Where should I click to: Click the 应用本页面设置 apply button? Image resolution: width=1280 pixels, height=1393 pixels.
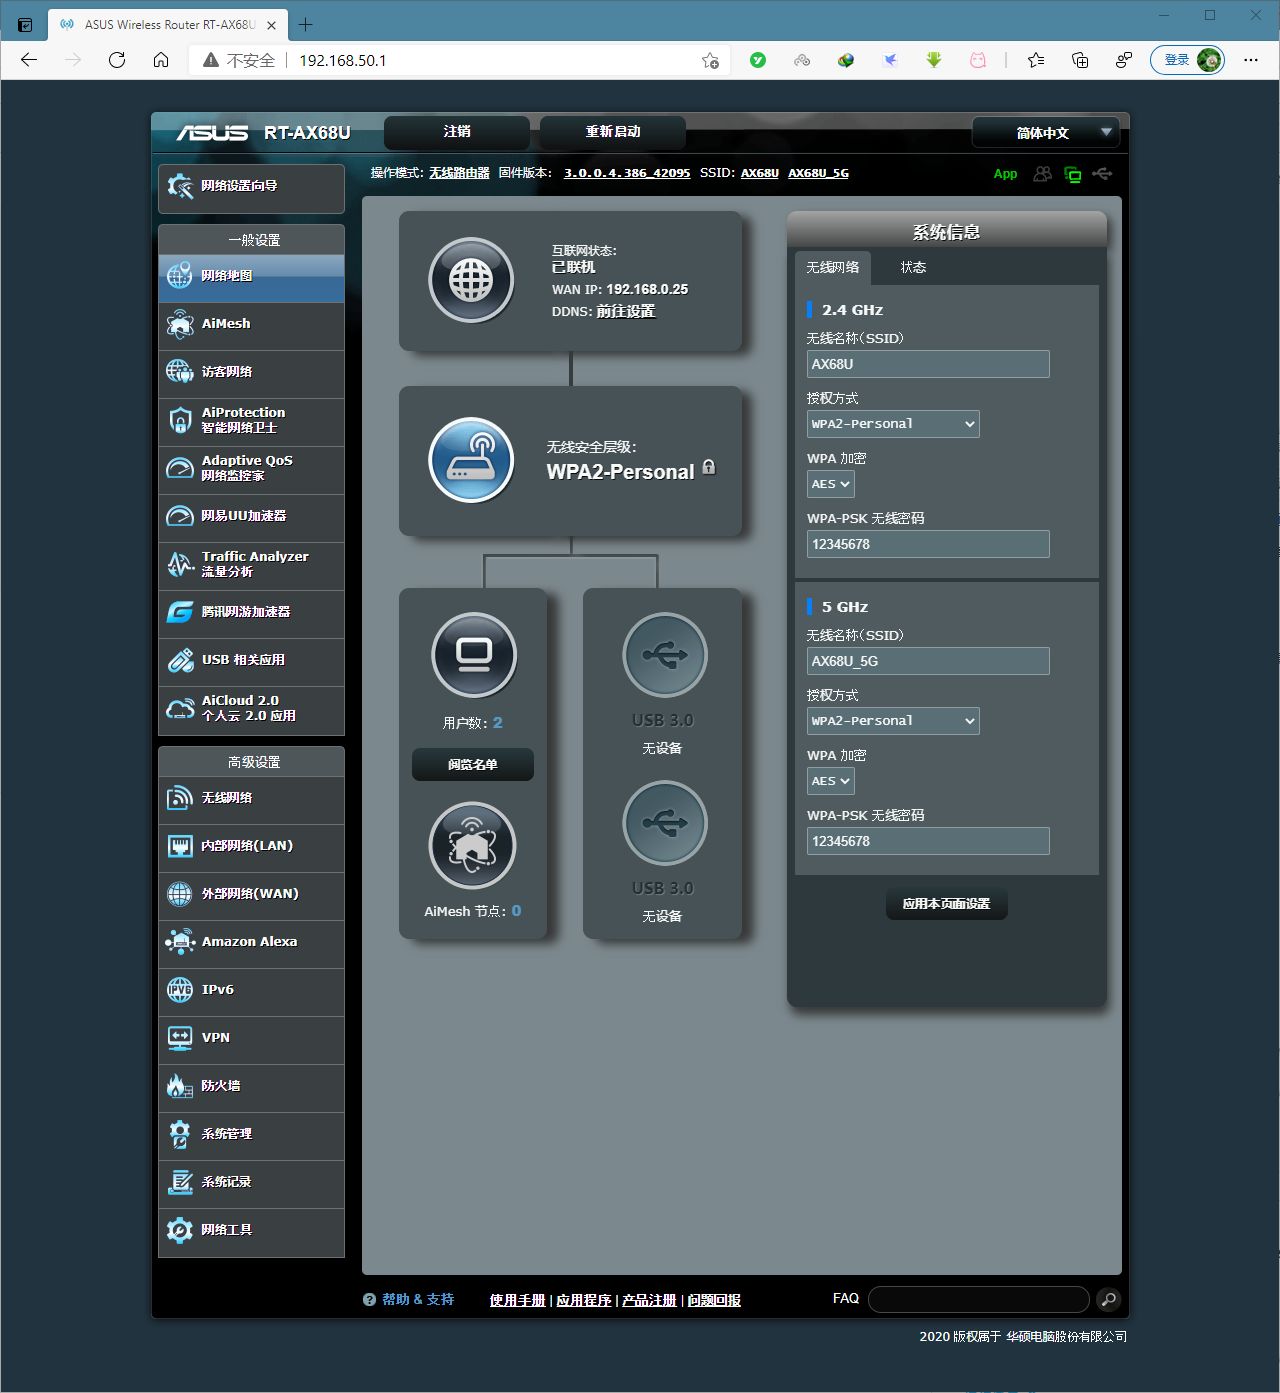946,904
